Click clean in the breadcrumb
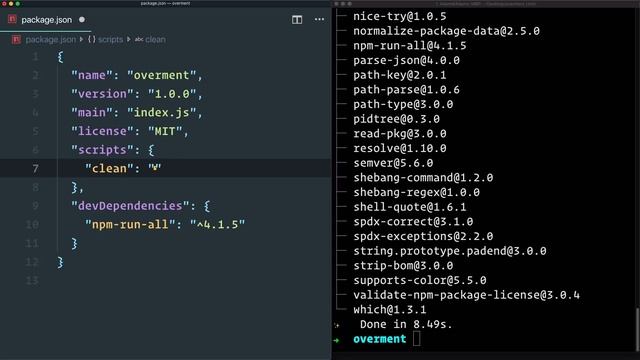Viewport: 640px width, 360px height. (156, 40)
